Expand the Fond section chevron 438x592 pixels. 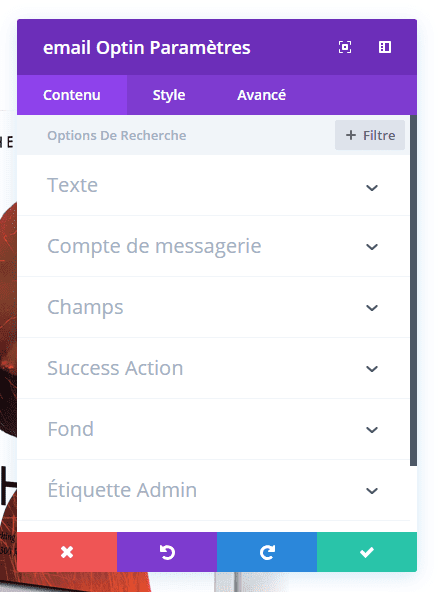pos(372,430)
